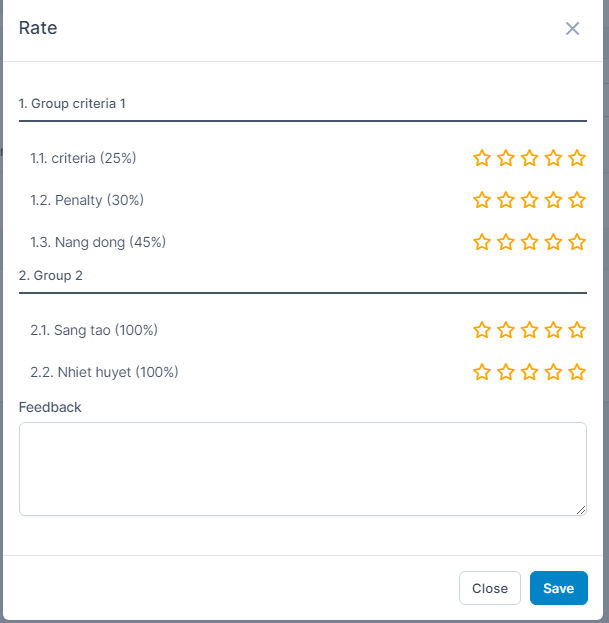Set Sang tao (100%) to four stars
Viewport: 609px width, 623px height.
553,330
